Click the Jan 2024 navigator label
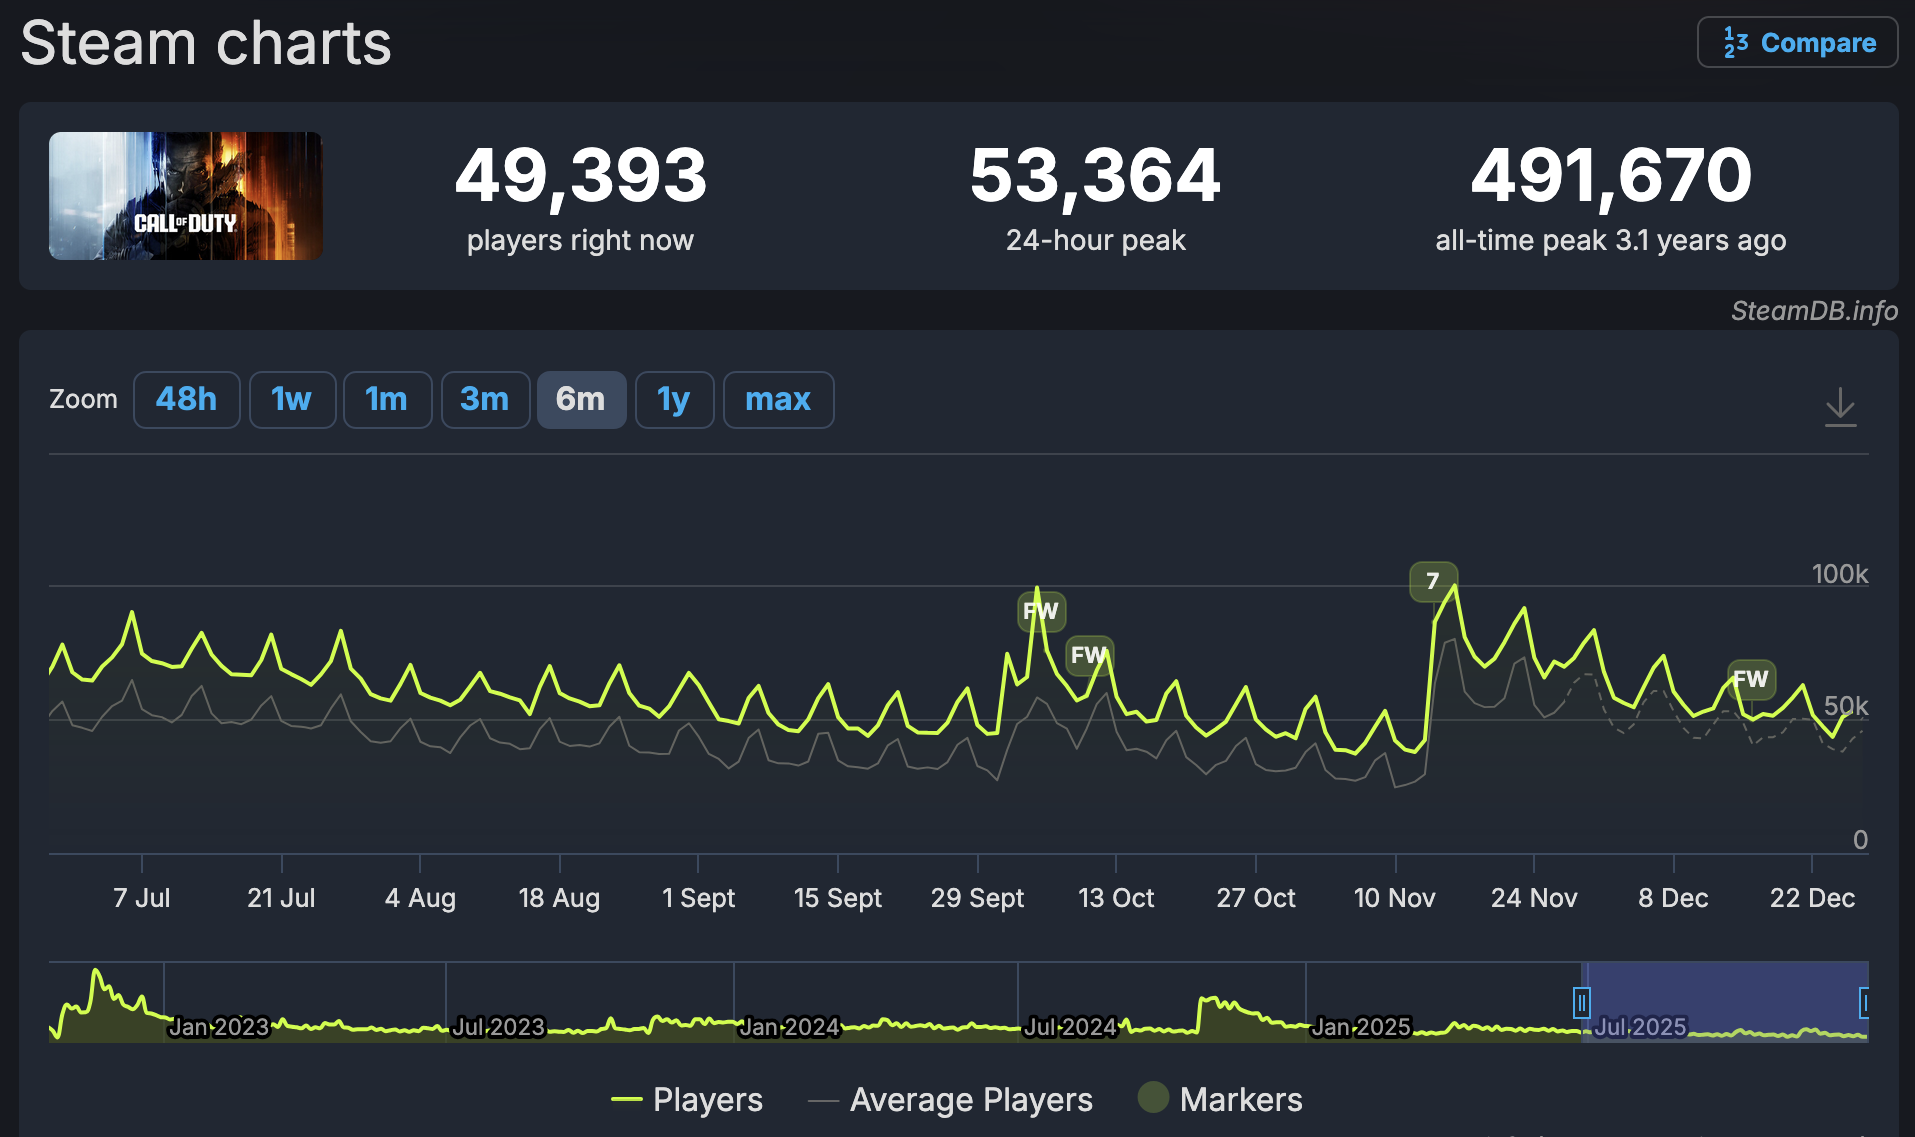 pos(790,1027)
